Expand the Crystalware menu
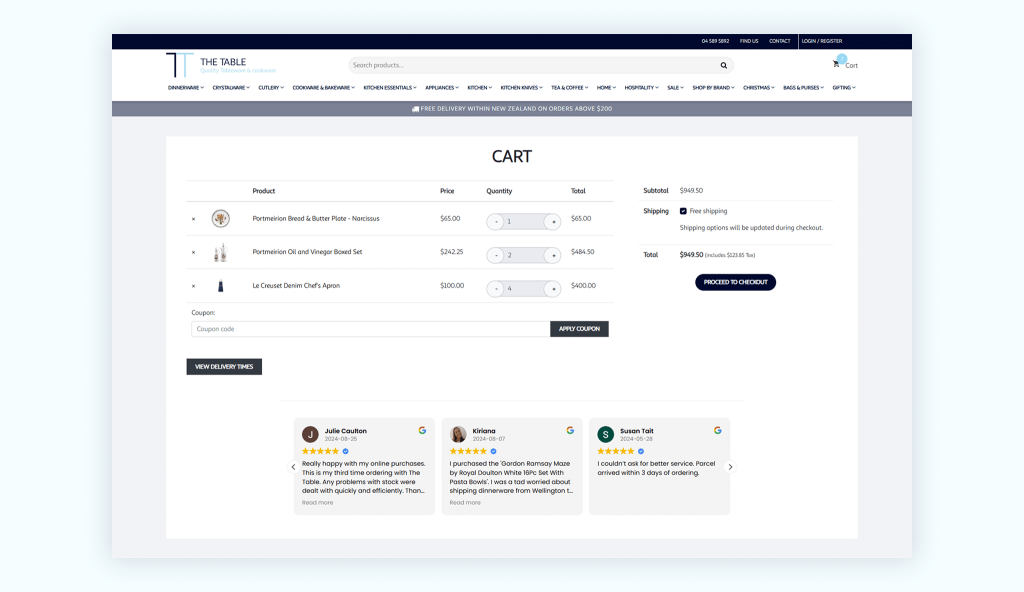The width and height of the screenshot is (1024, 592). 231,88
